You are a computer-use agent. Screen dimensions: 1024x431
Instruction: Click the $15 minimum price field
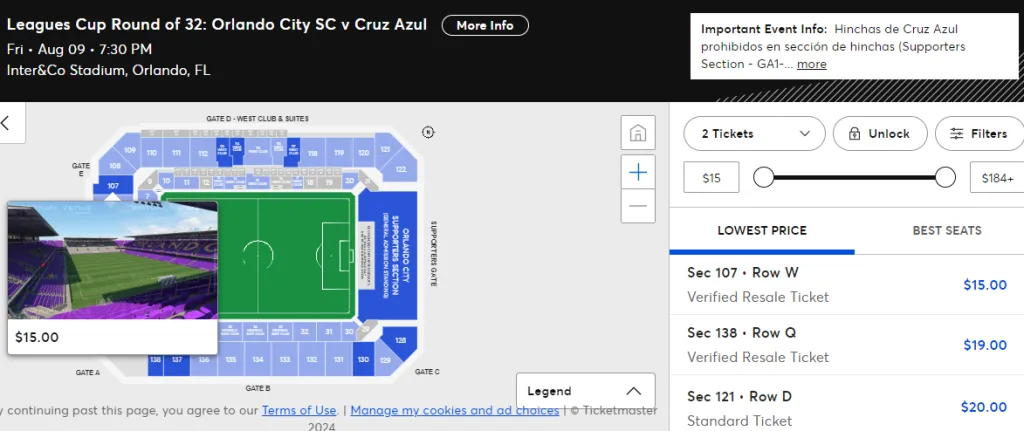(x=711, y=178)
